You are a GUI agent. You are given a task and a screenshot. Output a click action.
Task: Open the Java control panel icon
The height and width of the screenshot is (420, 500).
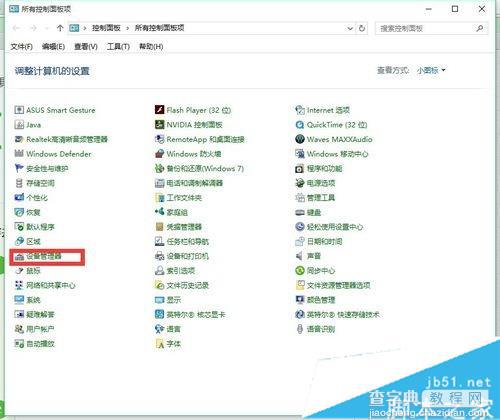click(x=19, y=125)
